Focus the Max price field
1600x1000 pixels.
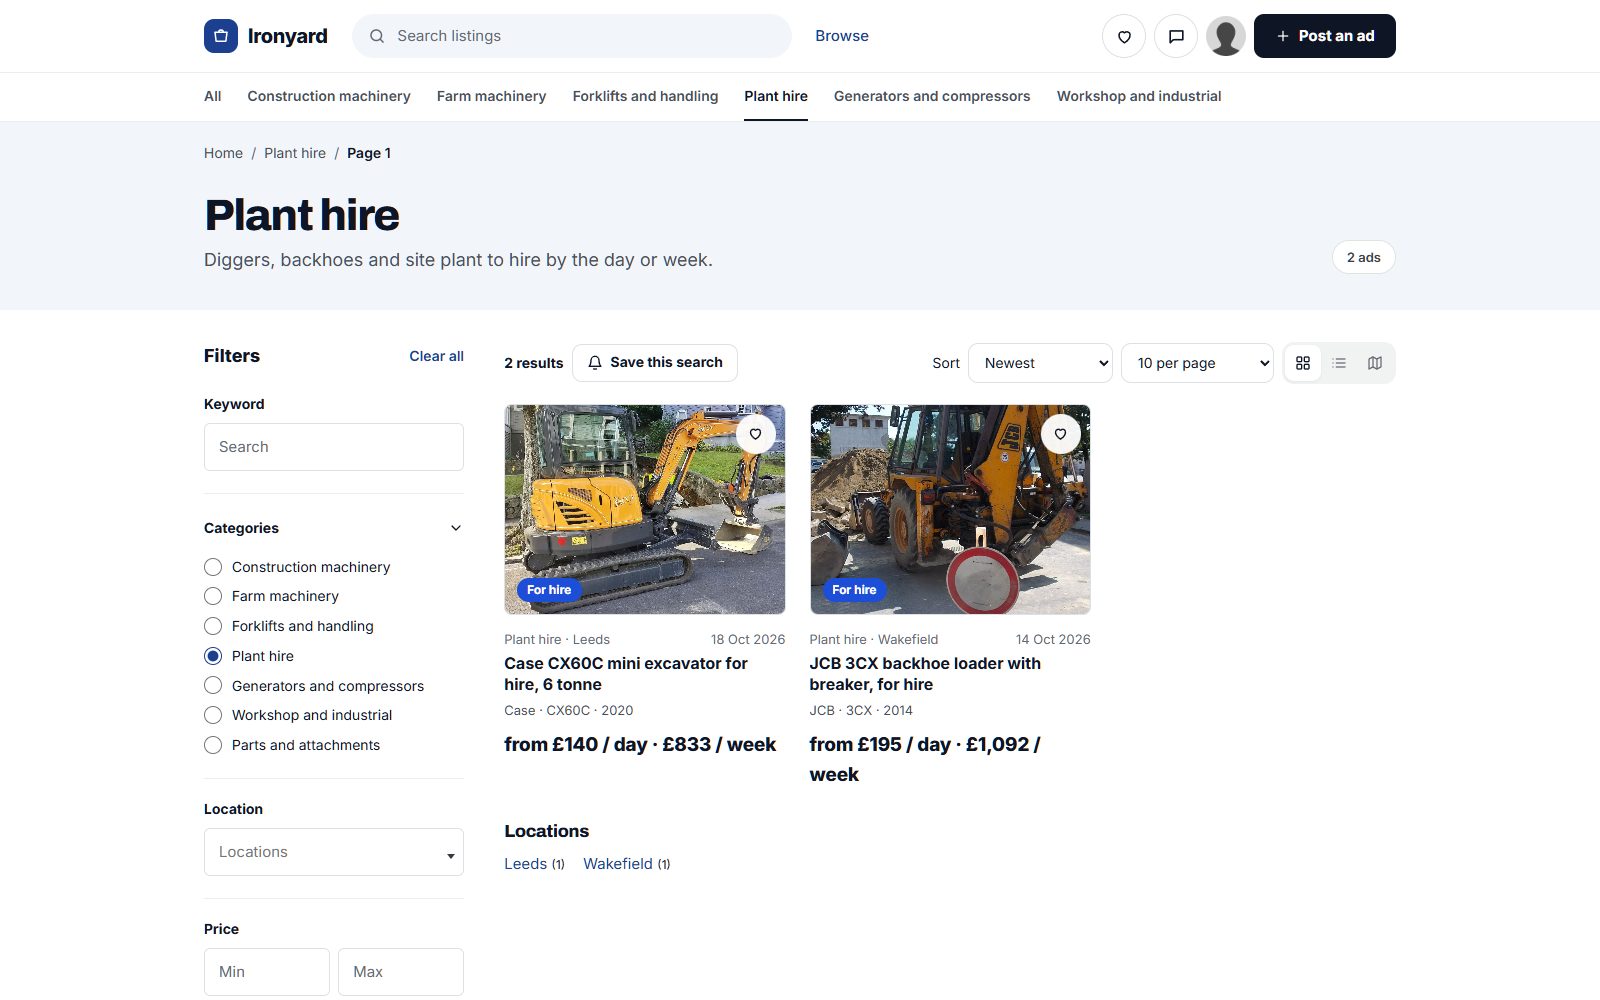pos(401,972)
